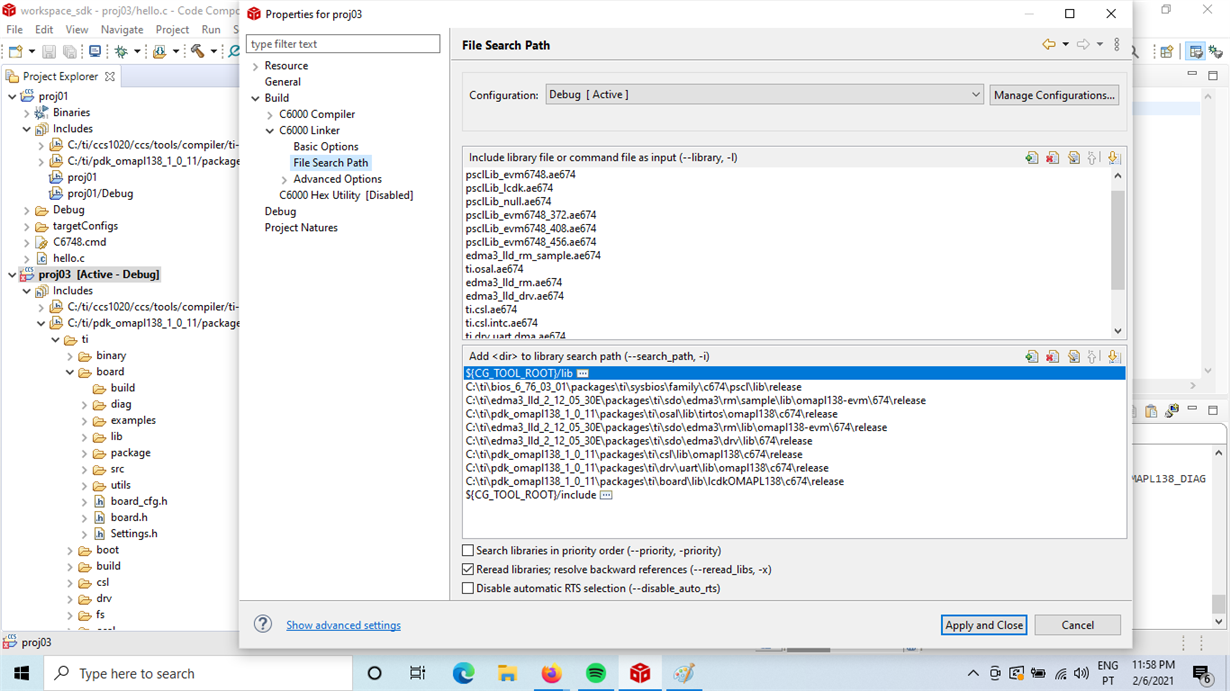Collapse the board folder in Project Explorer
The height and width of the screenshot is (691, 1230).
70,372
